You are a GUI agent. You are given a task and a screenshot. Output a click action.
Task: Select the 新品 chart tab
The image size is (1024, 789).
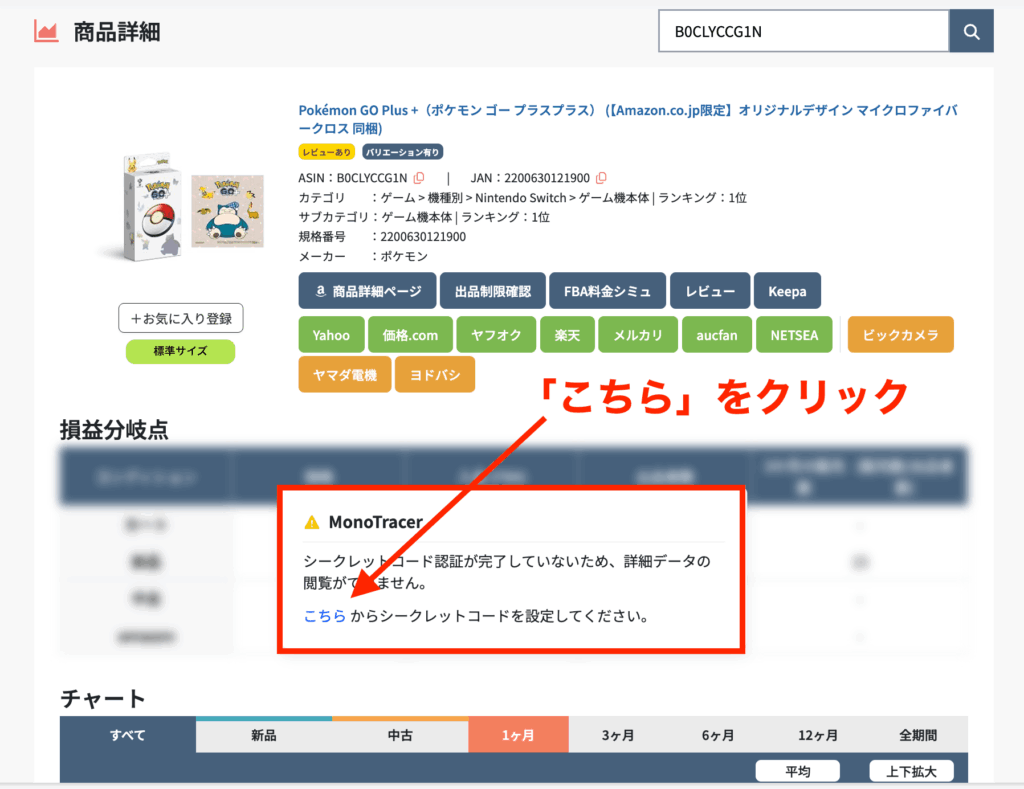(264, 735)
